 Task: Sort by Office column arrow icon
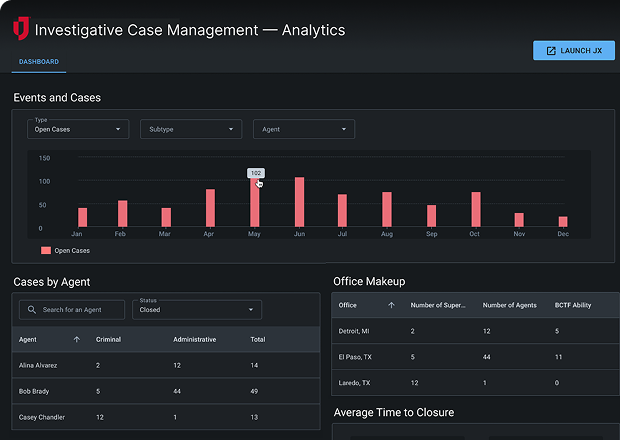click(391, 305)
